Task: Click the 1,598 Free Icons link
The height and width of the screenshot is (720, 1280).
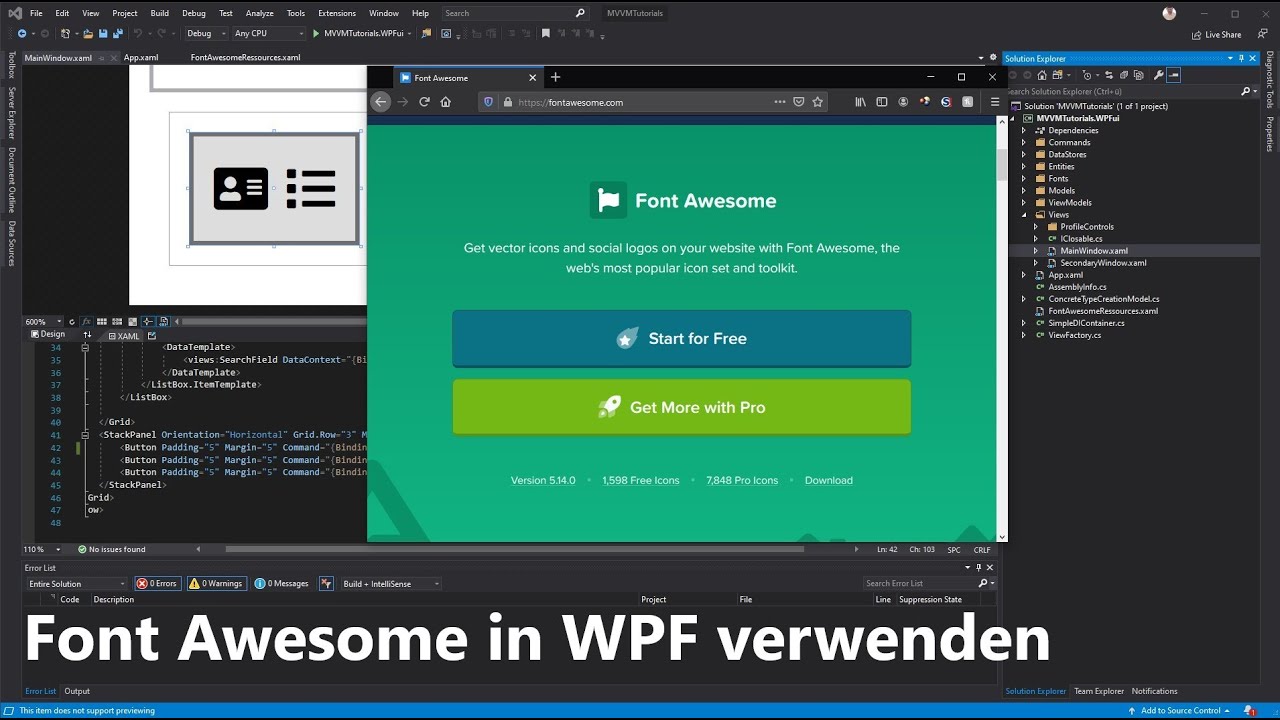Action: coord(641,480)
